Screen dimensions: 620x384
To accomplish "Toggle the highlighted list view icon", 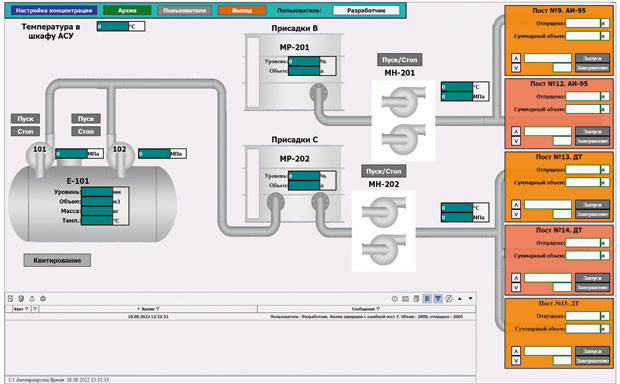I will click(427, 299).
